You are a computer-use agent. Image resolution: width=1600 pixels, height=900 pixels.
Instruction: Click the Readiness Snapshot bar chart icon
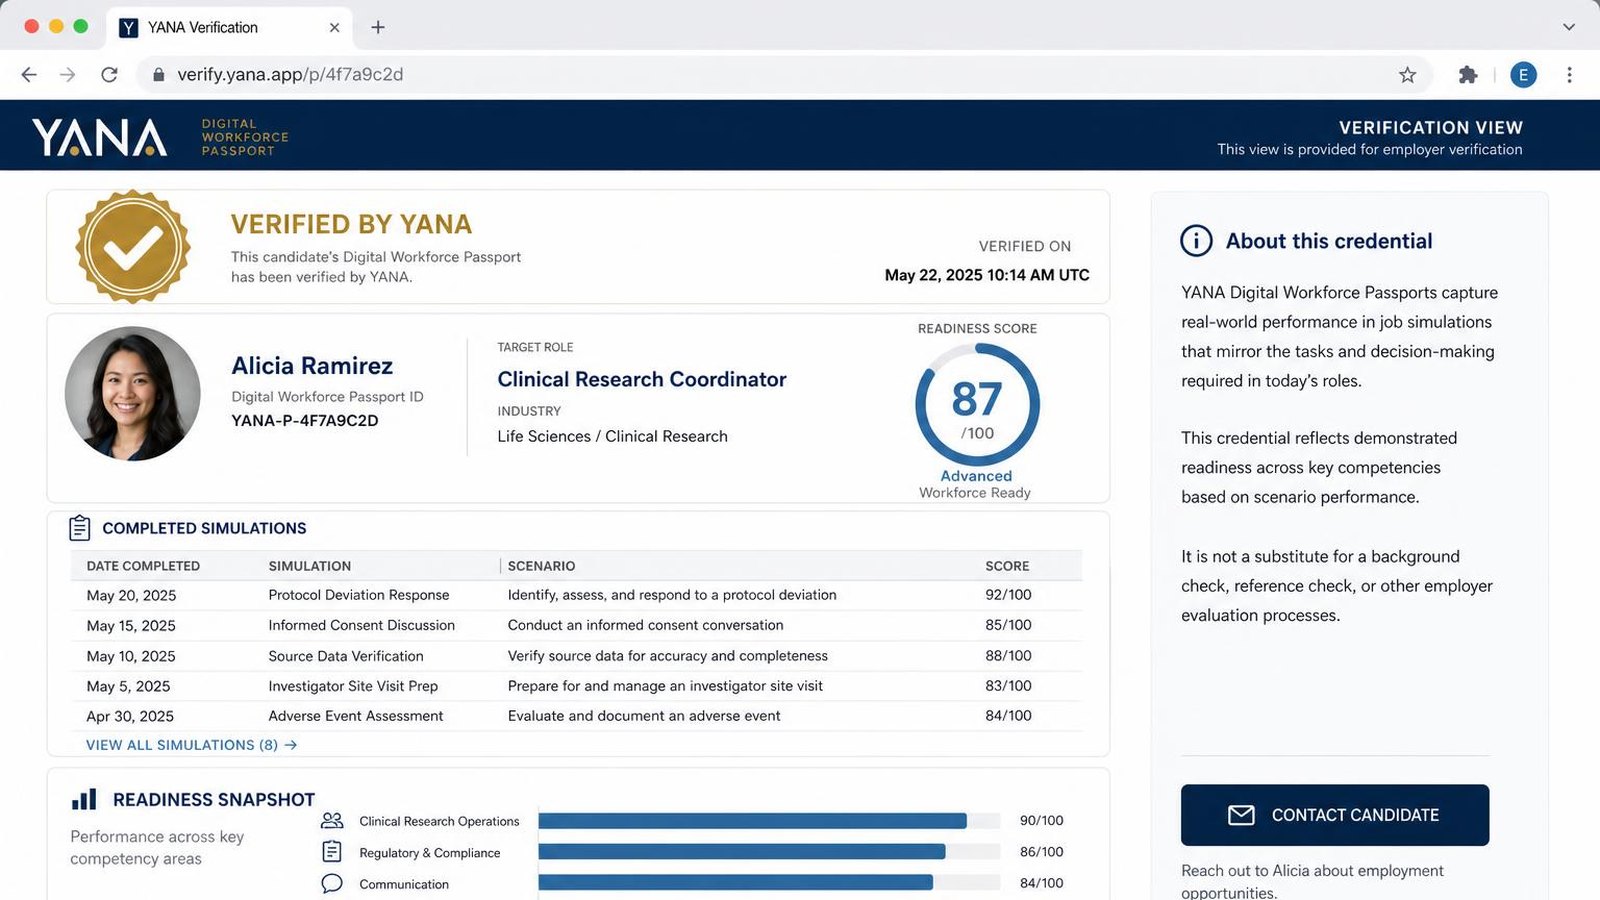(x=84, y=799)
